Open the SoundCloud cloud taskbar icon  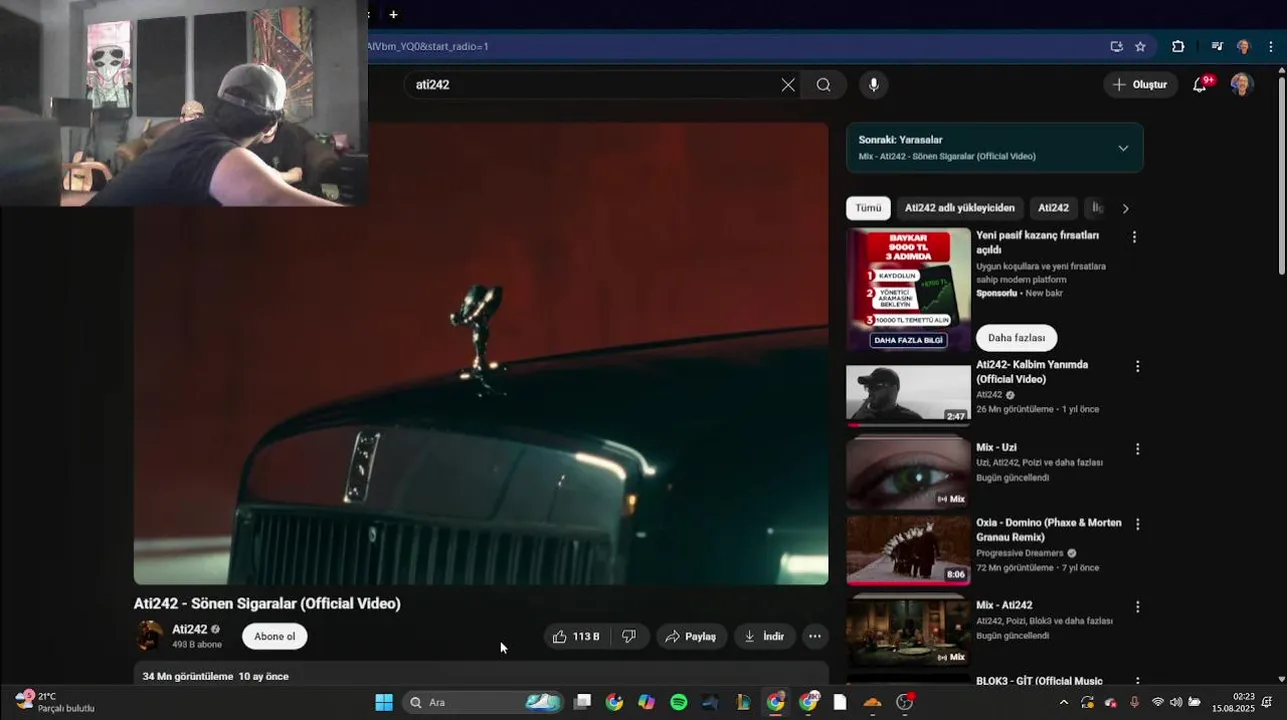pos(872,702)
